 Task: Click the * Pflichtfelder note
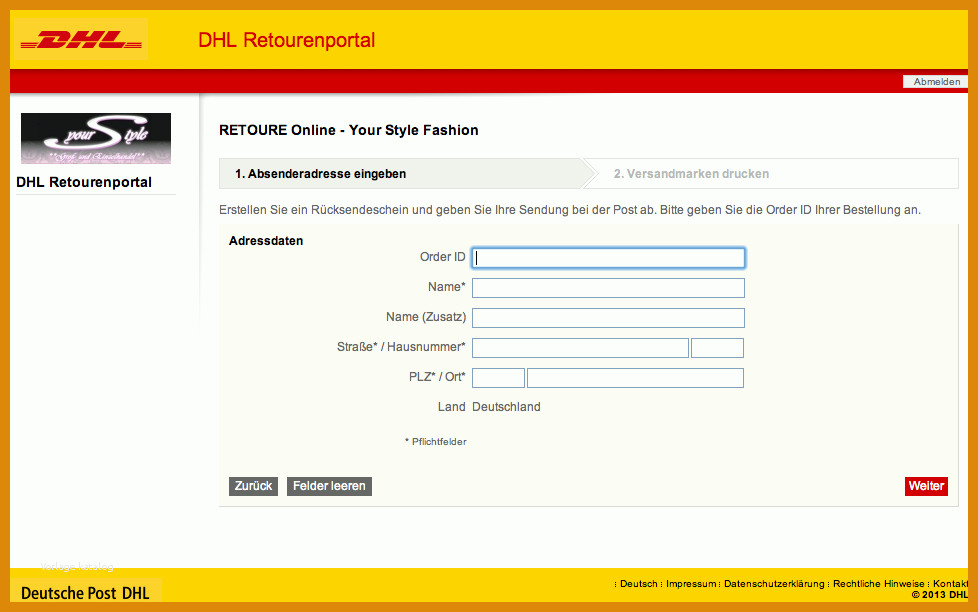[435, 442]
